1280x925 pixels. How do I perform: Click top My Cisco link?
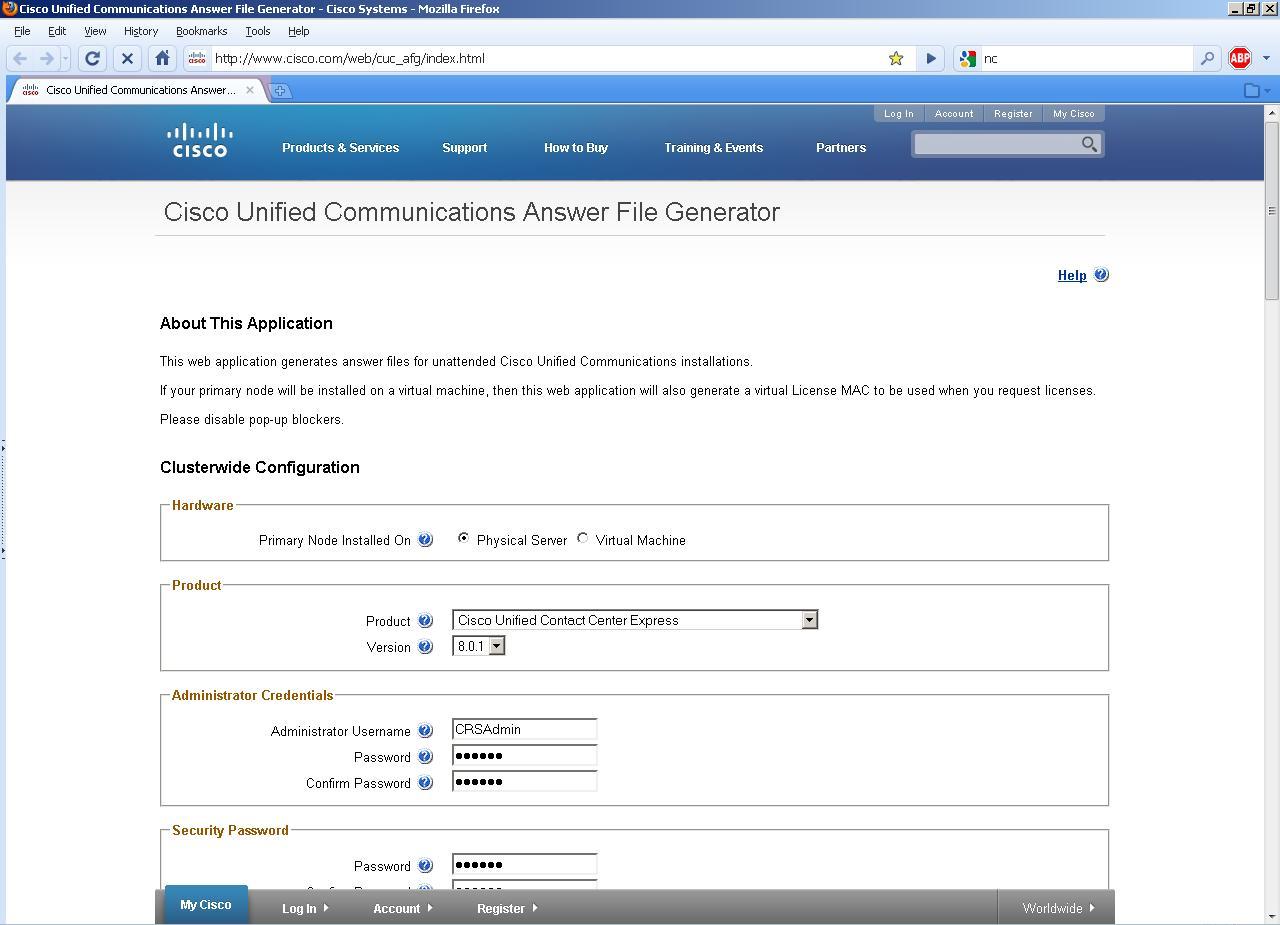[x=1074, y=113]
